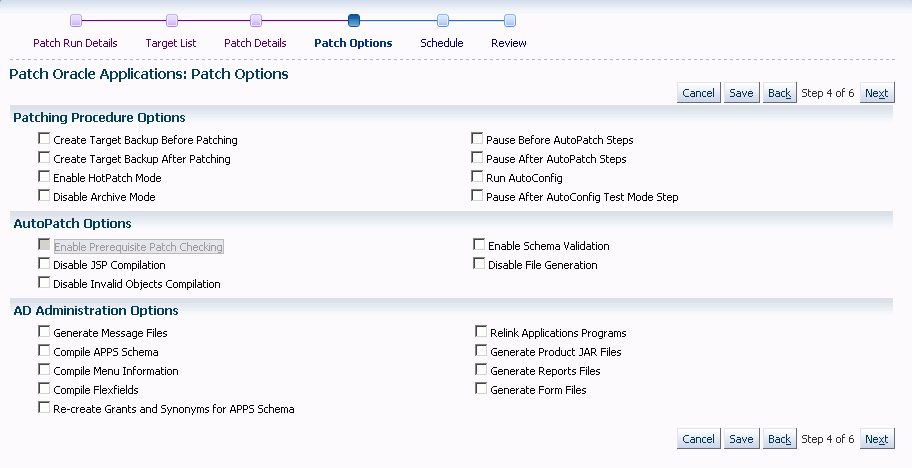Screen dimensions: 912x468
Task: Go to the Target List step label
Action: click(170, 43)
